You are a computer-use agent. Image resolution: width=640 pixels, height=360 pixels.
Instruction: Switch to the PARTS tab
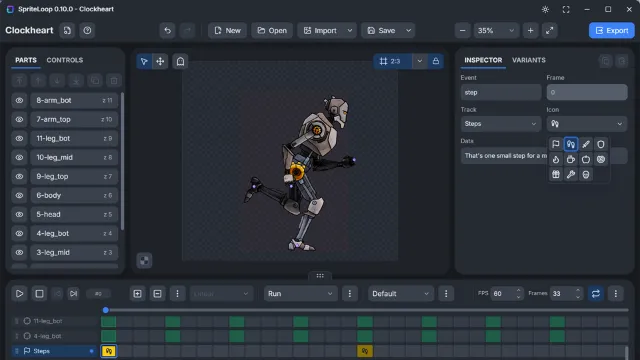(26, 60)
